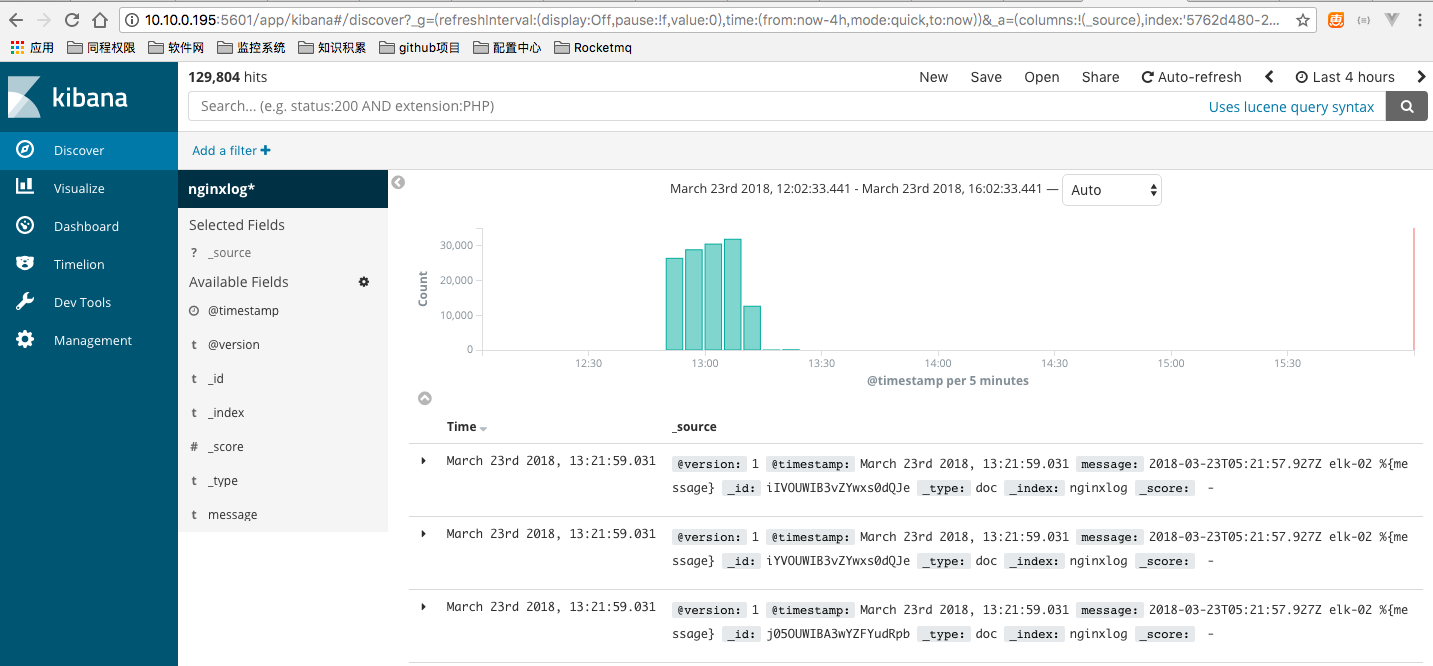The image size is (1433, 666).
Task: Click the tallest histogram bar
Action: (732, 294)
